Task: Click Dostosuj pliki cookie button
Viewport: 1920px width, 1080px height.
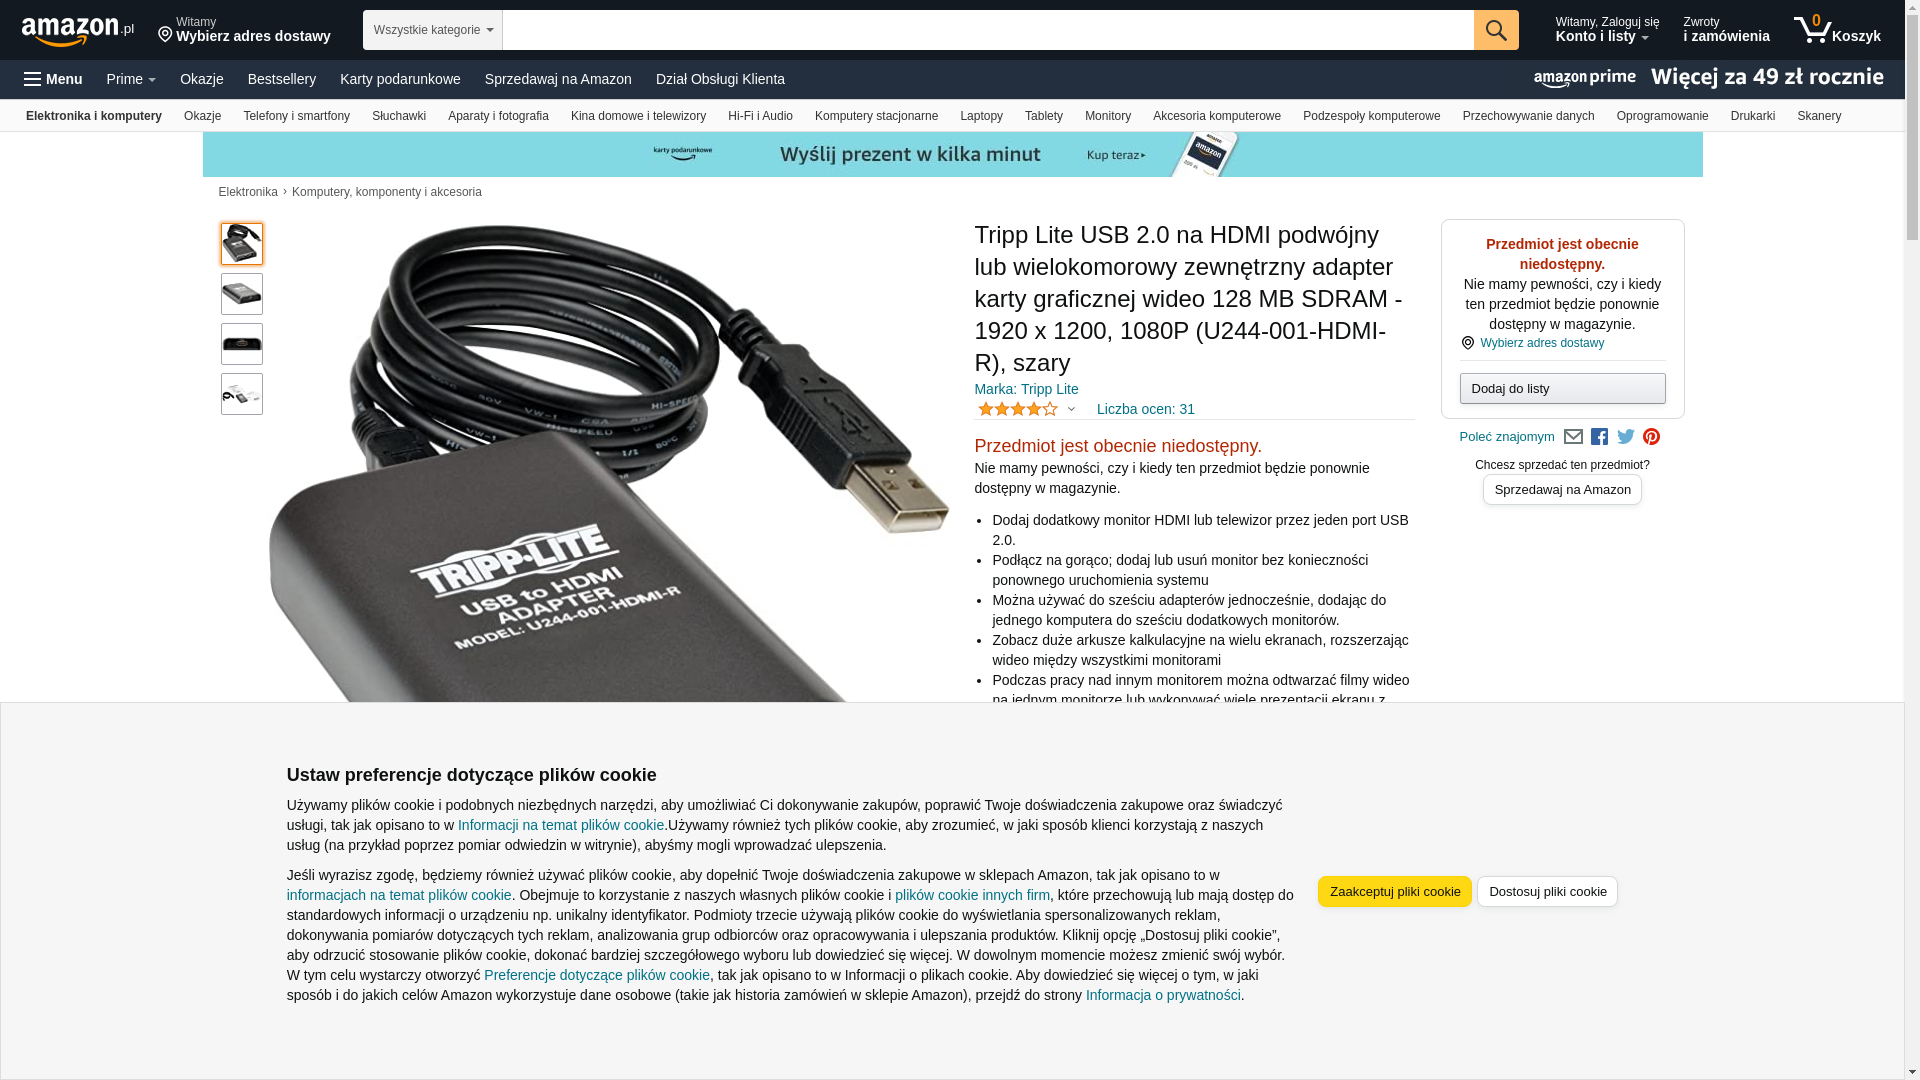Action: [x=1547, y=892]
